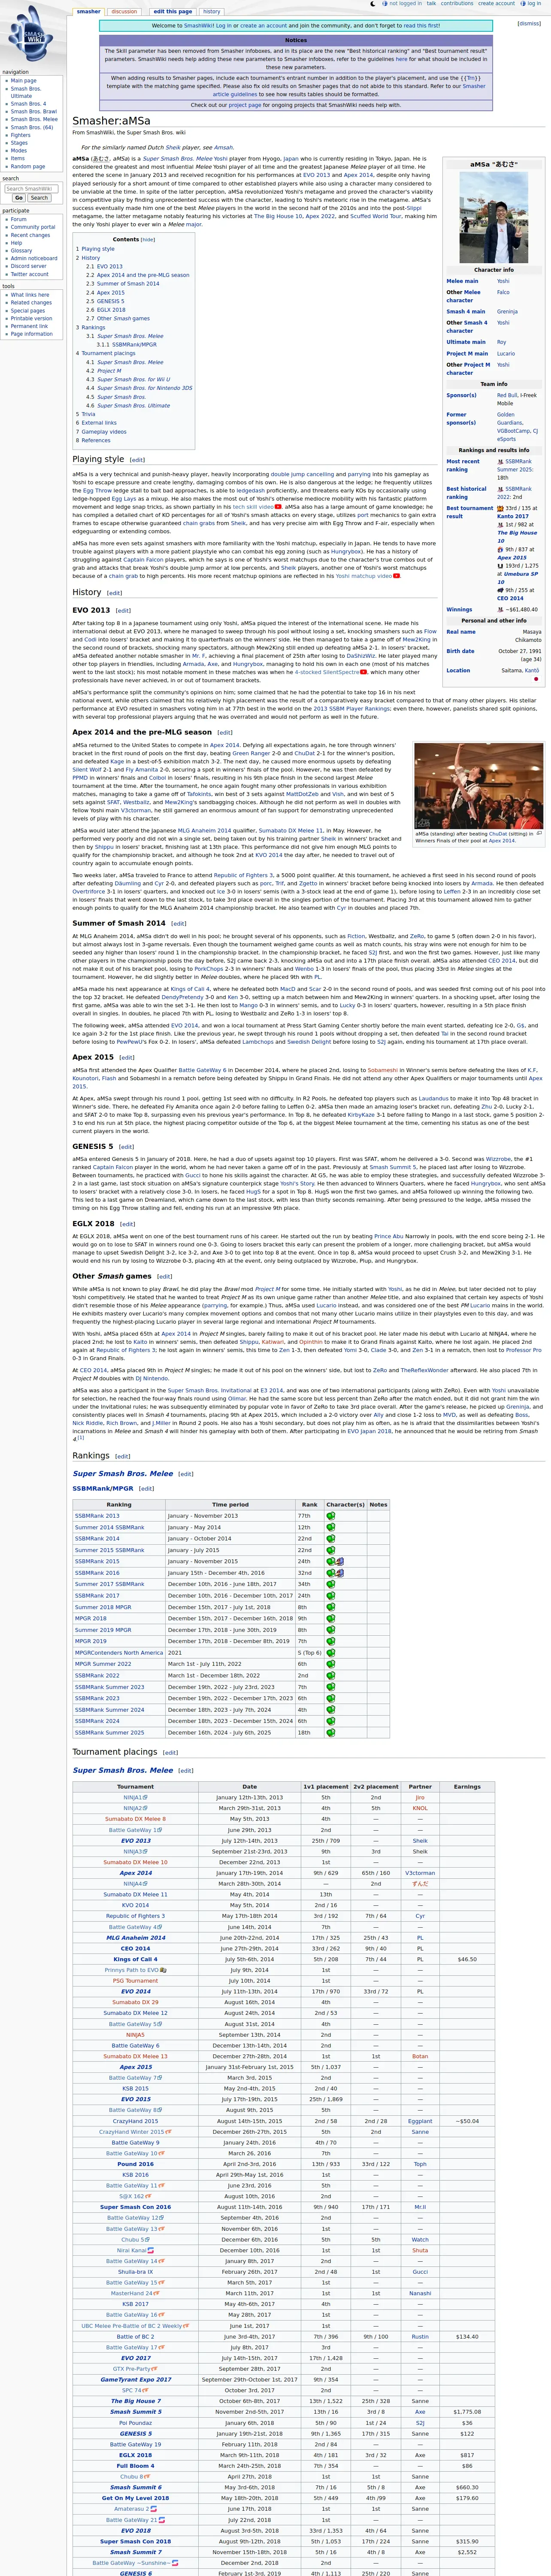Open What links here tool
The width and height of the screenshot is (551, 2576).
30,295
